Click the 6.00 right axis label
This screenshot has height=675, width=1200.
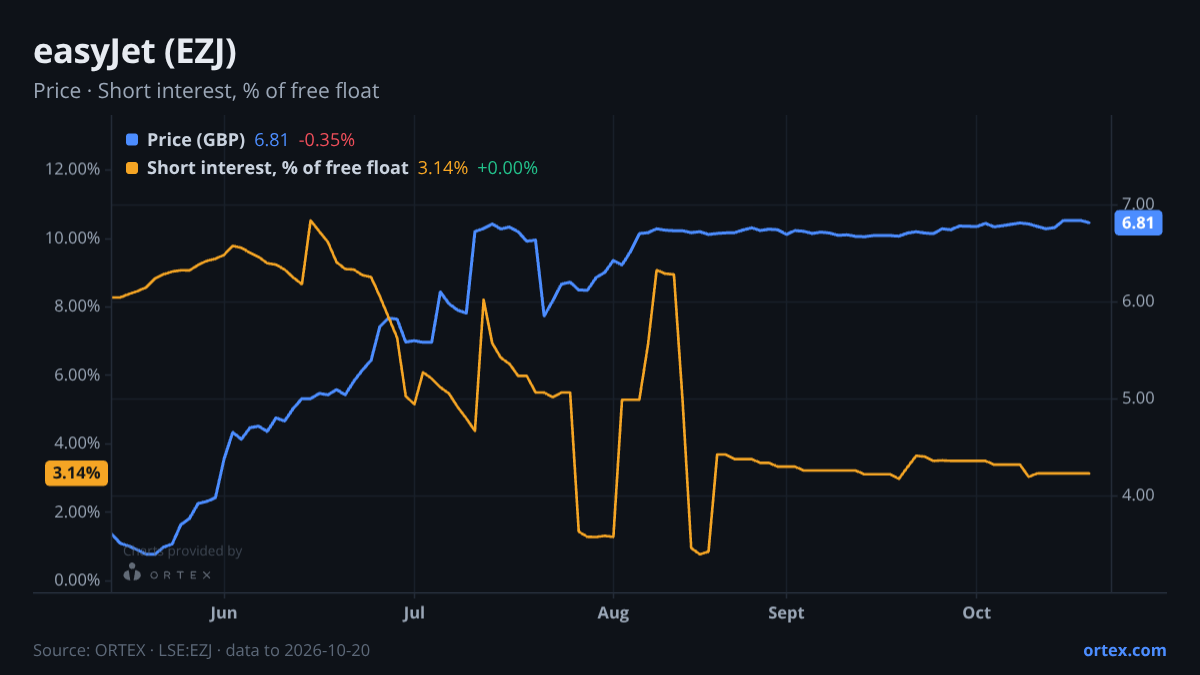point(1138,301)
